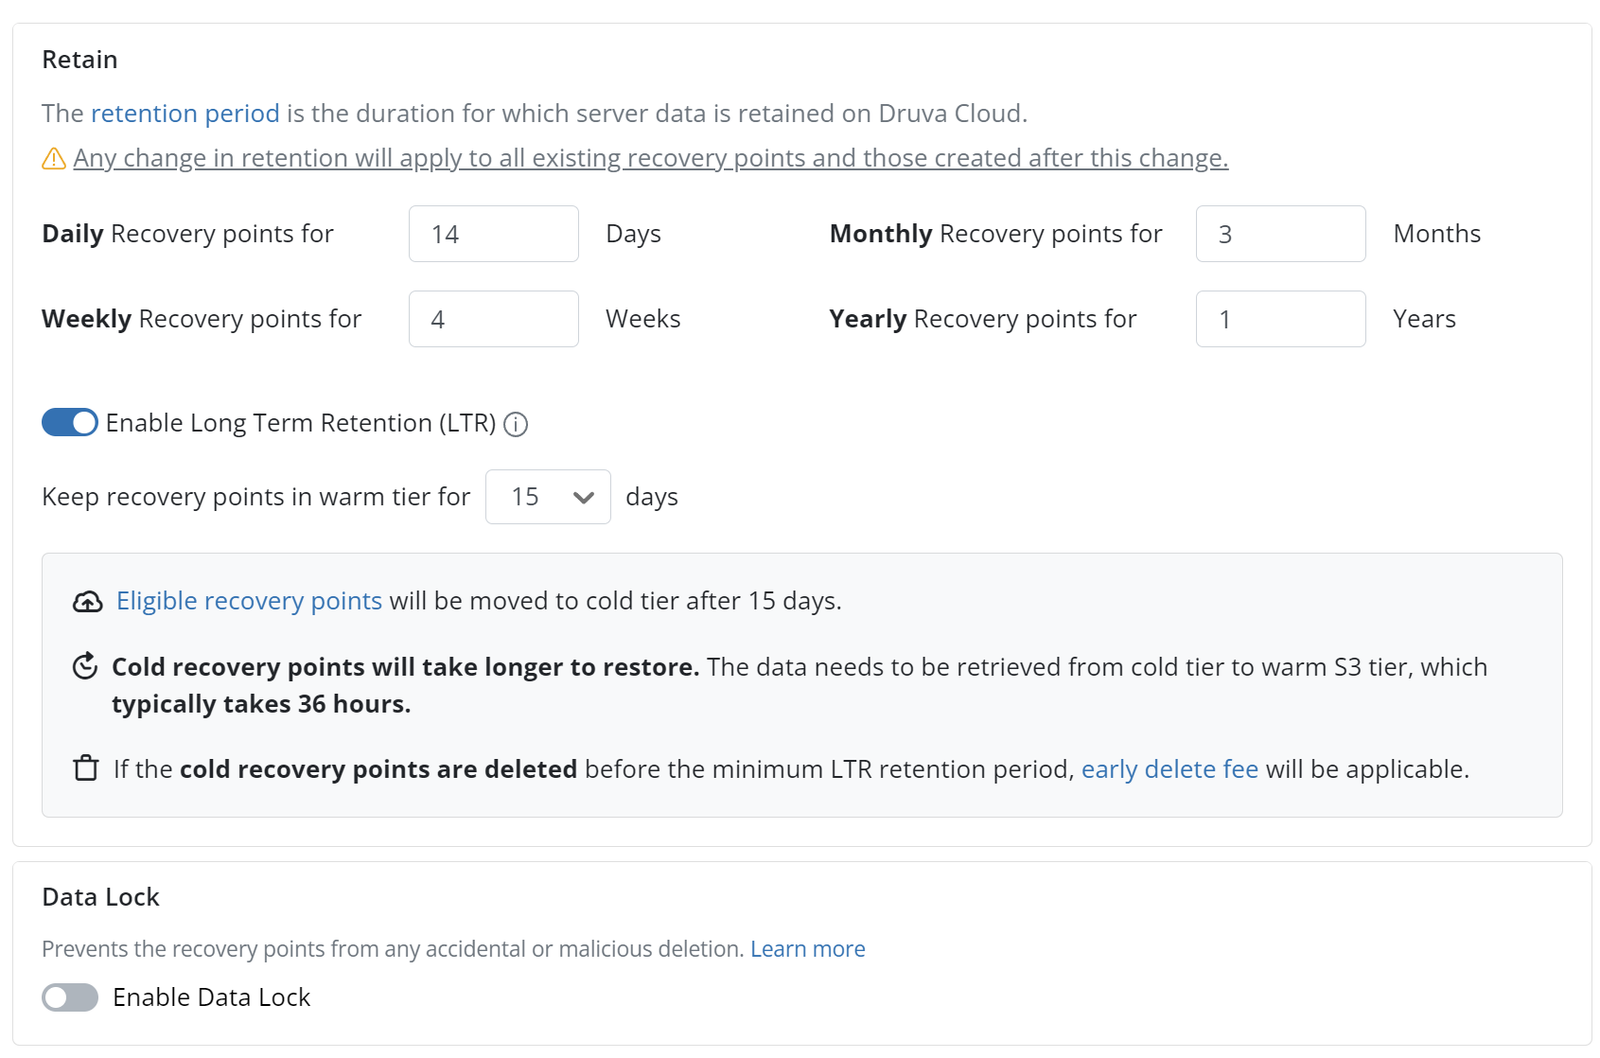Open the LTR info tooltip icon

pyautogui.click(x=516, y=425)
